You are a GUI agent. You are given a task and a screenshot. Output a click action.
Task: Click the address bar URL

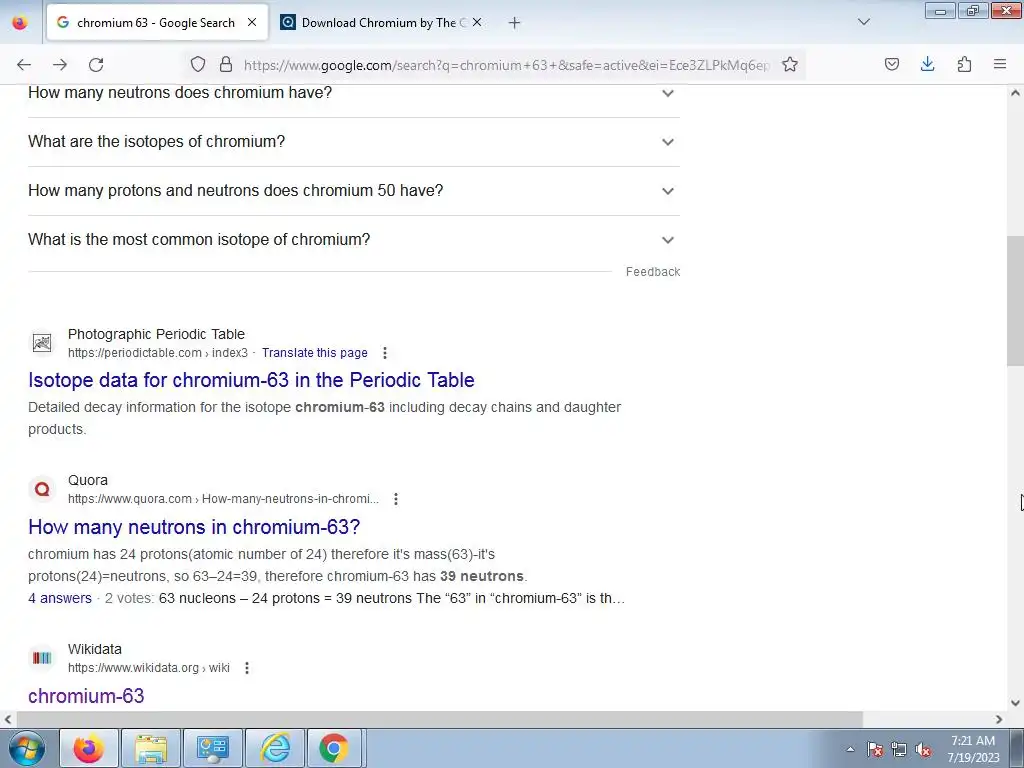[507, 65]
